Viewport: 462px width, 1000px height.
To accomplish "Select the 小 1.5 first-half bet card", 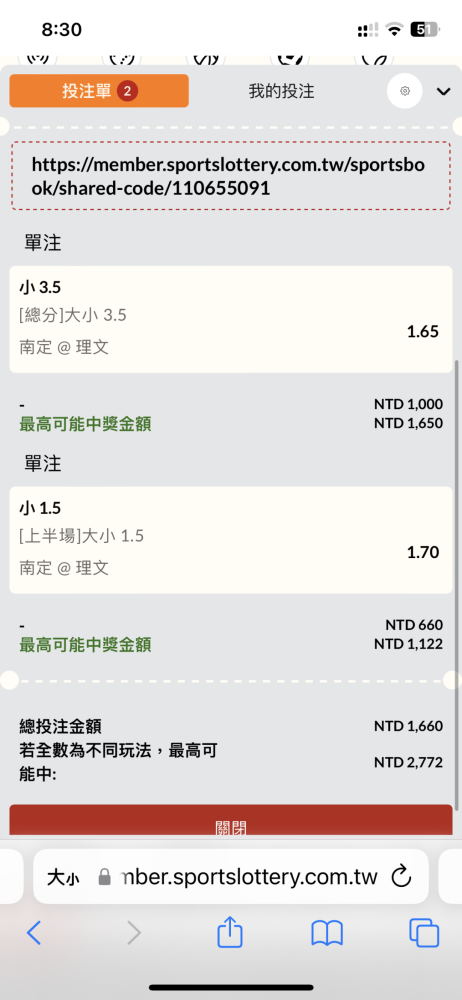I will (x=230, y=540).
